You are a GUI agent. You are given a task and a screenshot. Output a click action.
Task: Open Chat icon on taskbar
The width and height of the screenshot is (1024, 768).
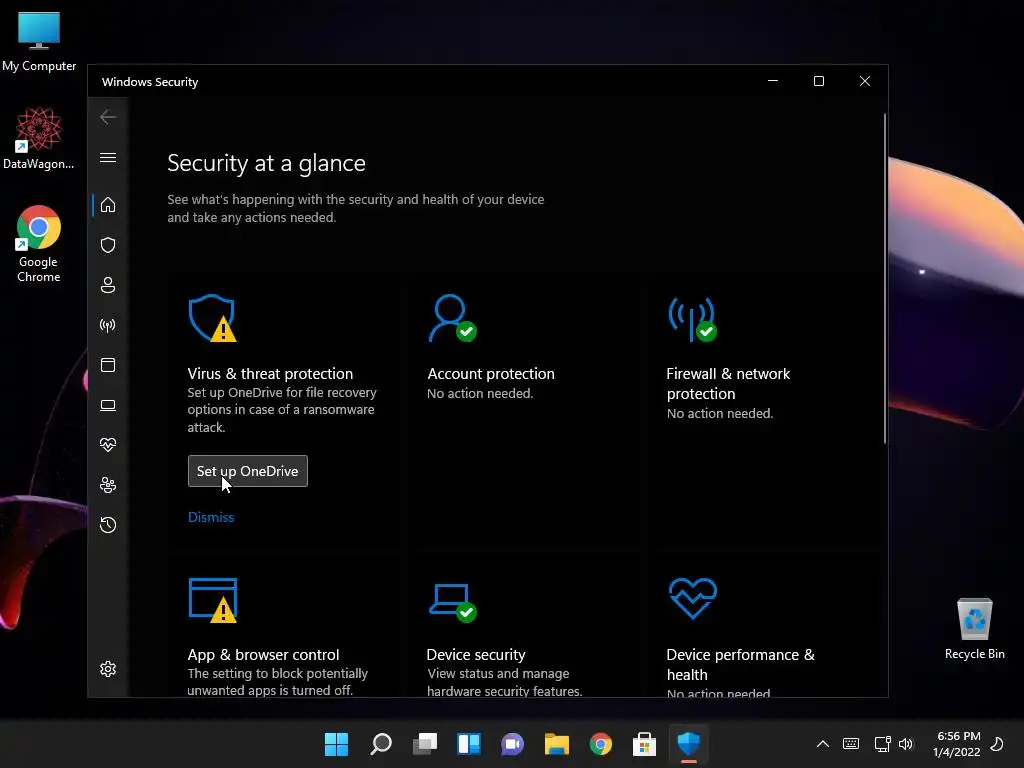[x=513, y=744]
